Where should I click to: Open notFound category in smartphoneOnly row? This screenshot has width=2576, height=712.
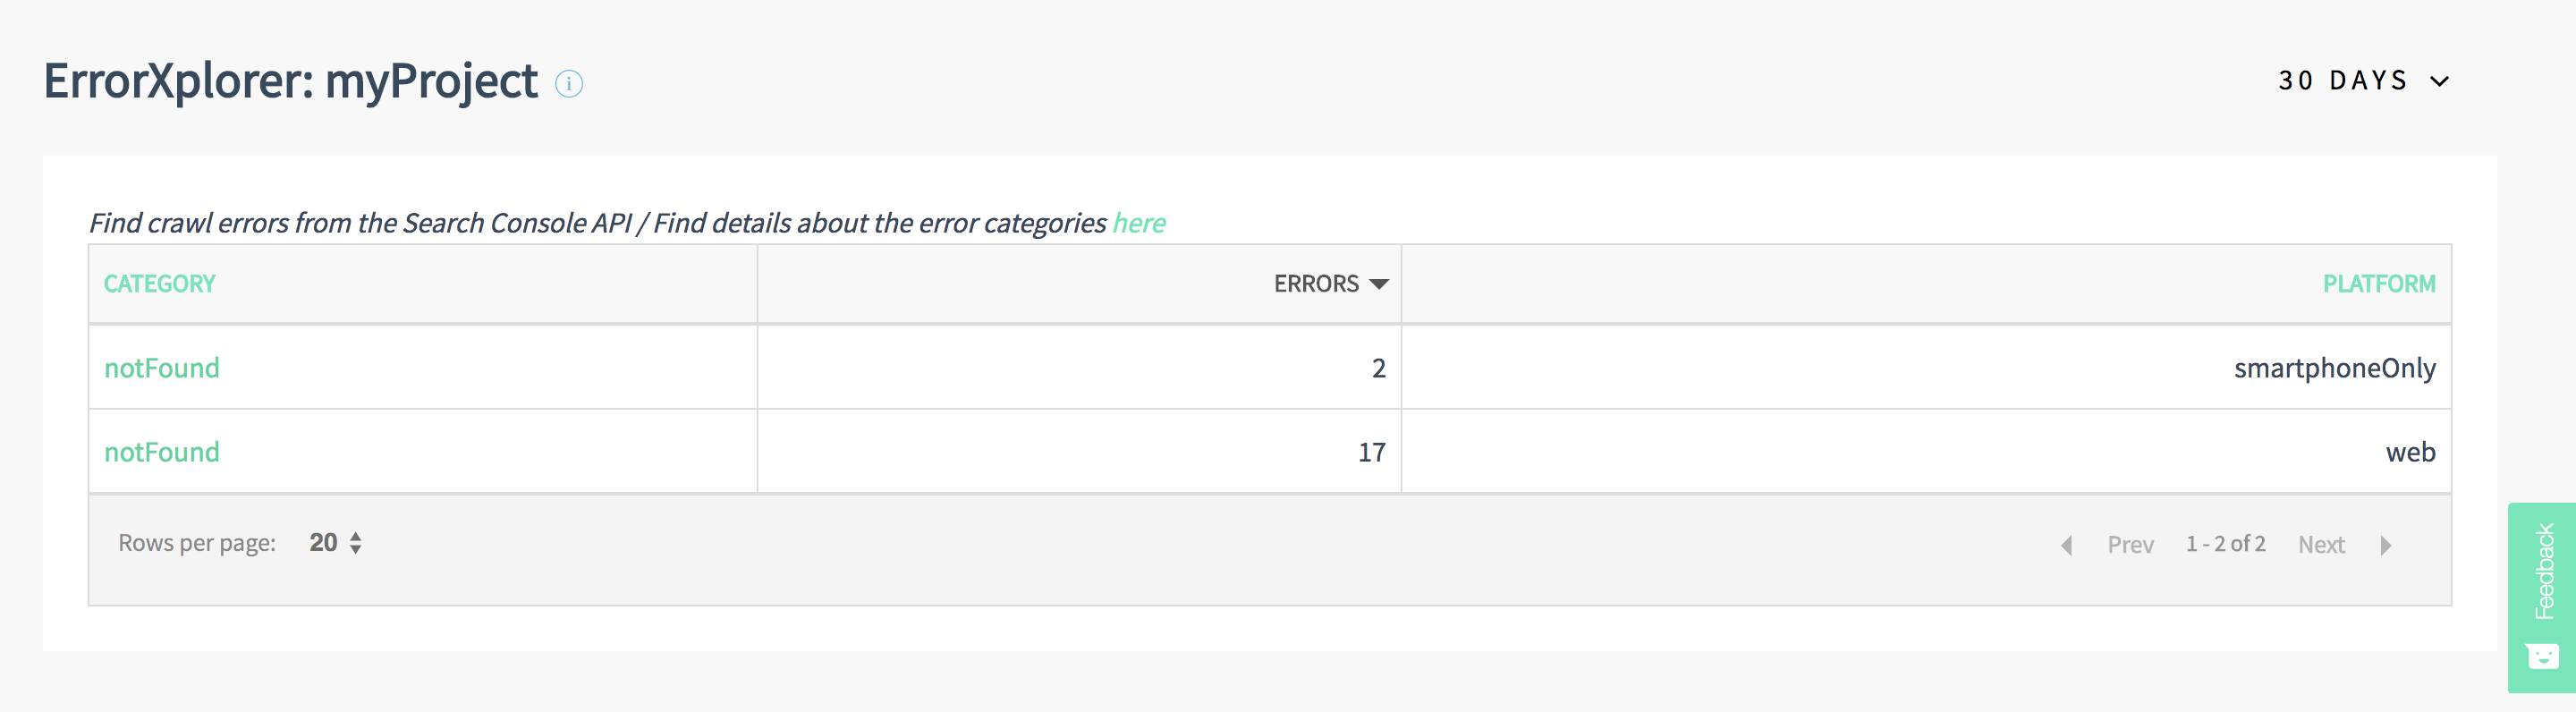[162, 368]
